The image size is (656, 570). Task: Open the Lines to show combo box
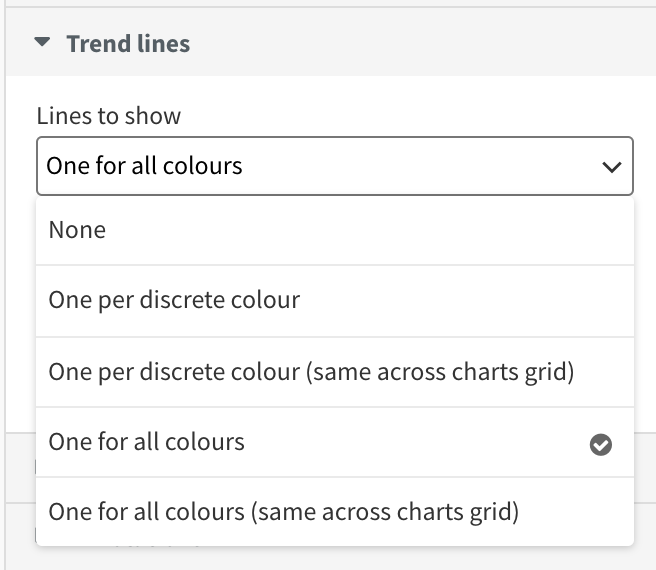[x=335, y=166]
